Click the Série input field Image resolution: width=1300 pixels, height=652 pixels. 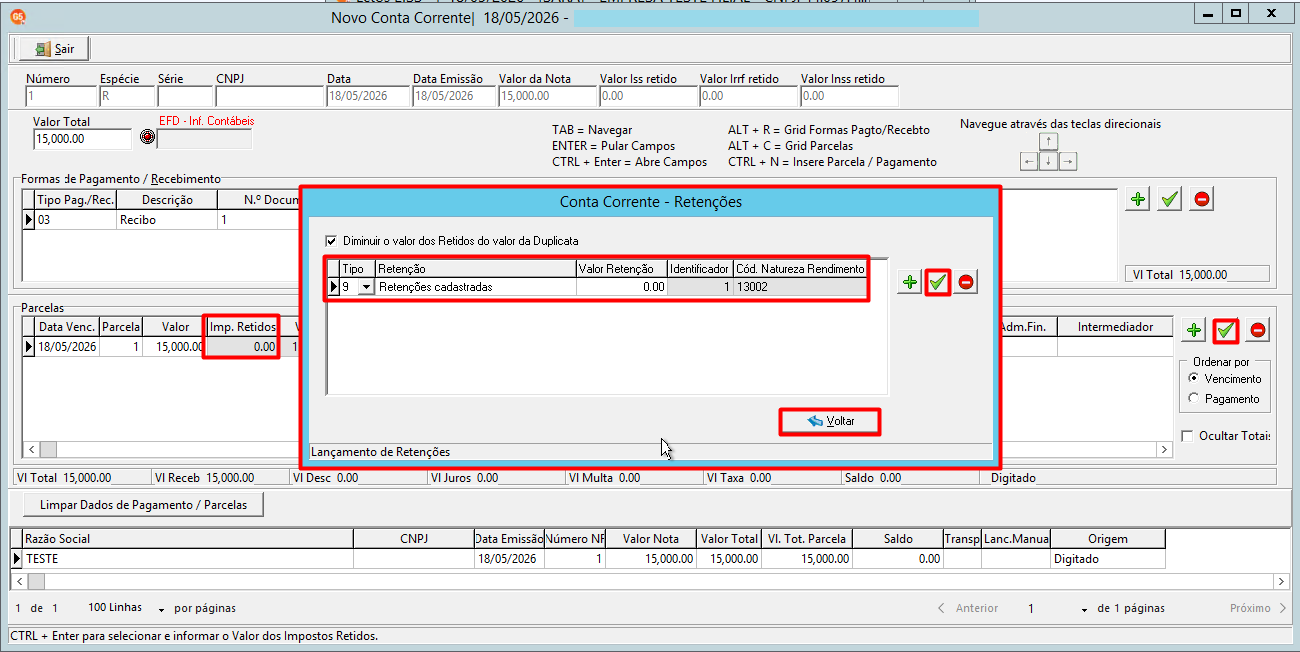coord(185,96)
